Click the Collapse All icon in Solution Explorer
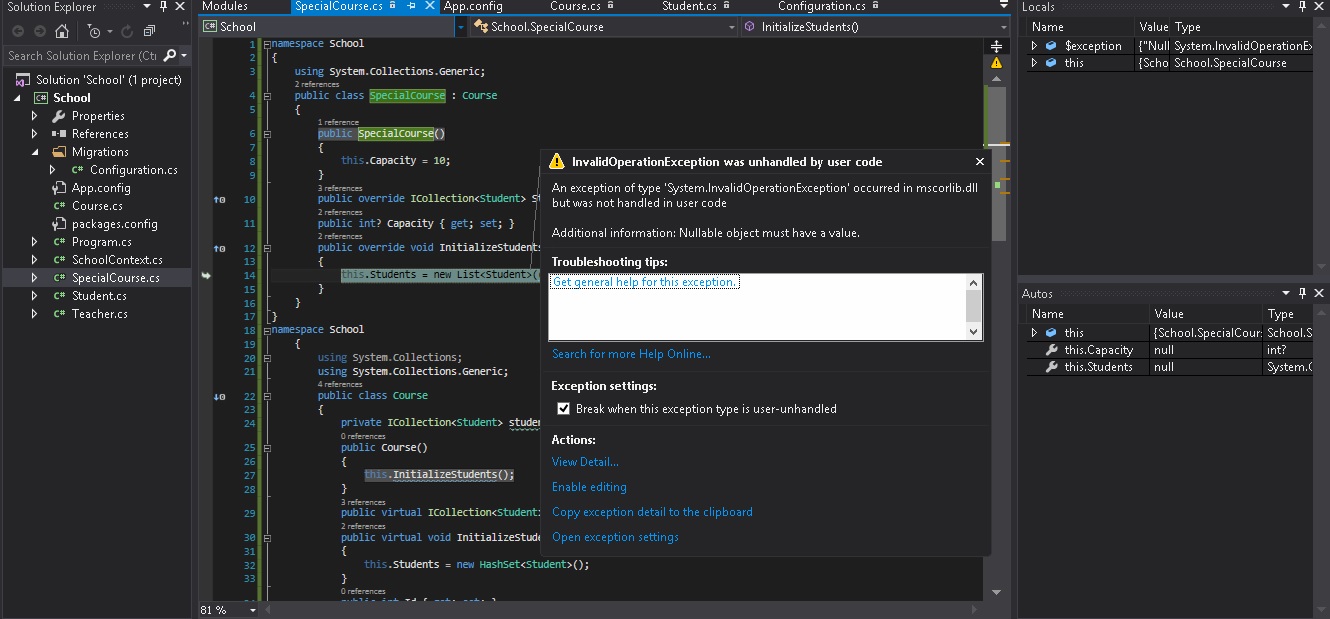This screenshot has height=619, width=1330. pos(149,31)
